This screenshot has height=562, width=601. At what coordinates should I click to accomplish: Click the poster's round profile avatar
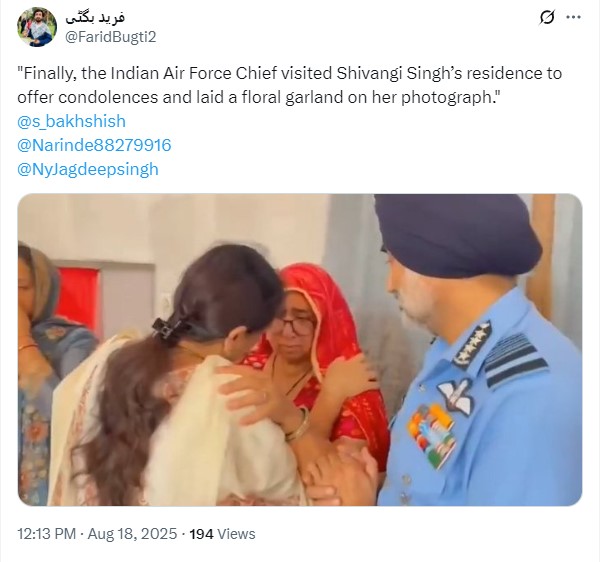pos(37,27)
